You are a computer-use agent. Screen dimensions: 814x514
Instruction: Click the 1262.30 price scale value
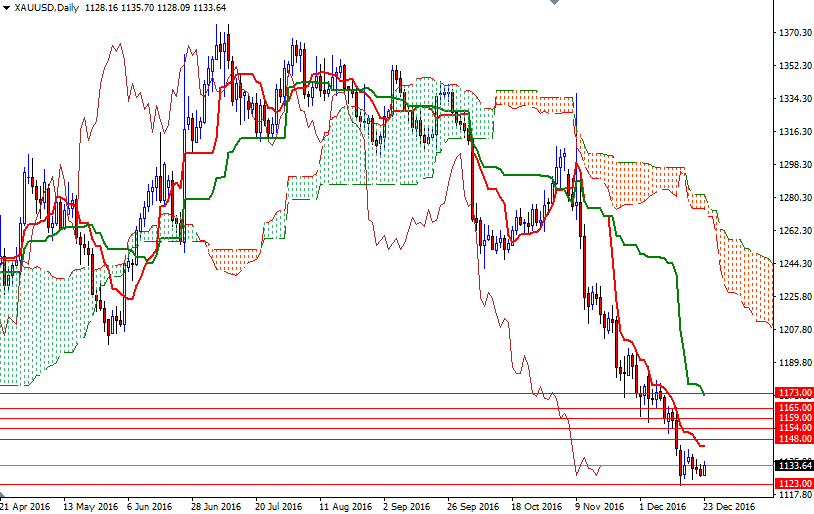point(795,231)
